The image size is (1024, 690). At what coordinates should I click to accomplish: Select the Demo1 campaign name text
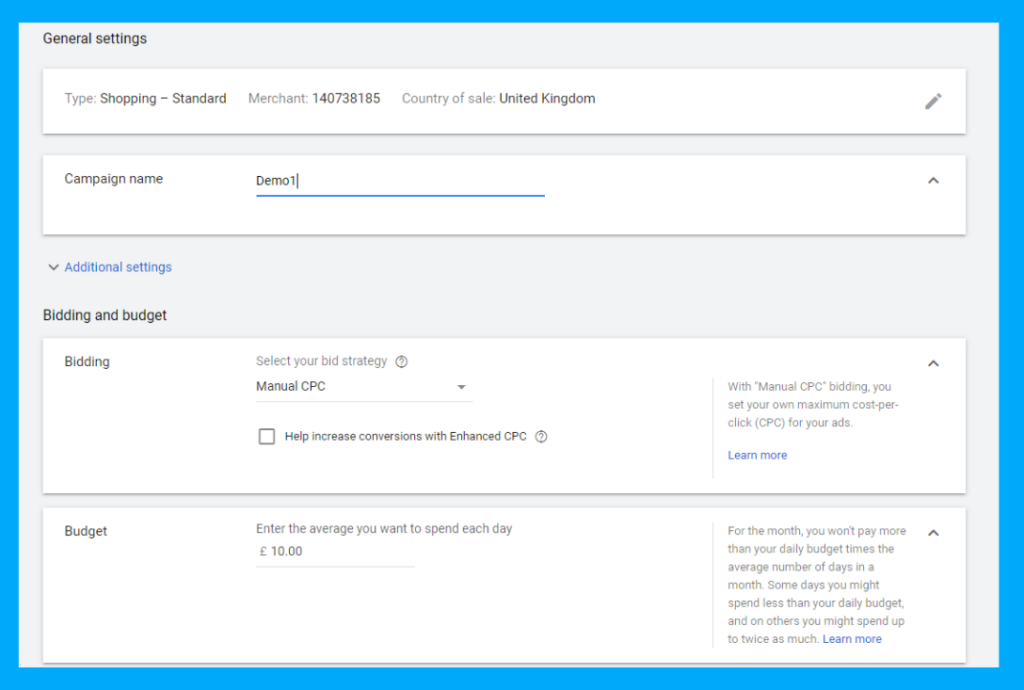[277, 183]
